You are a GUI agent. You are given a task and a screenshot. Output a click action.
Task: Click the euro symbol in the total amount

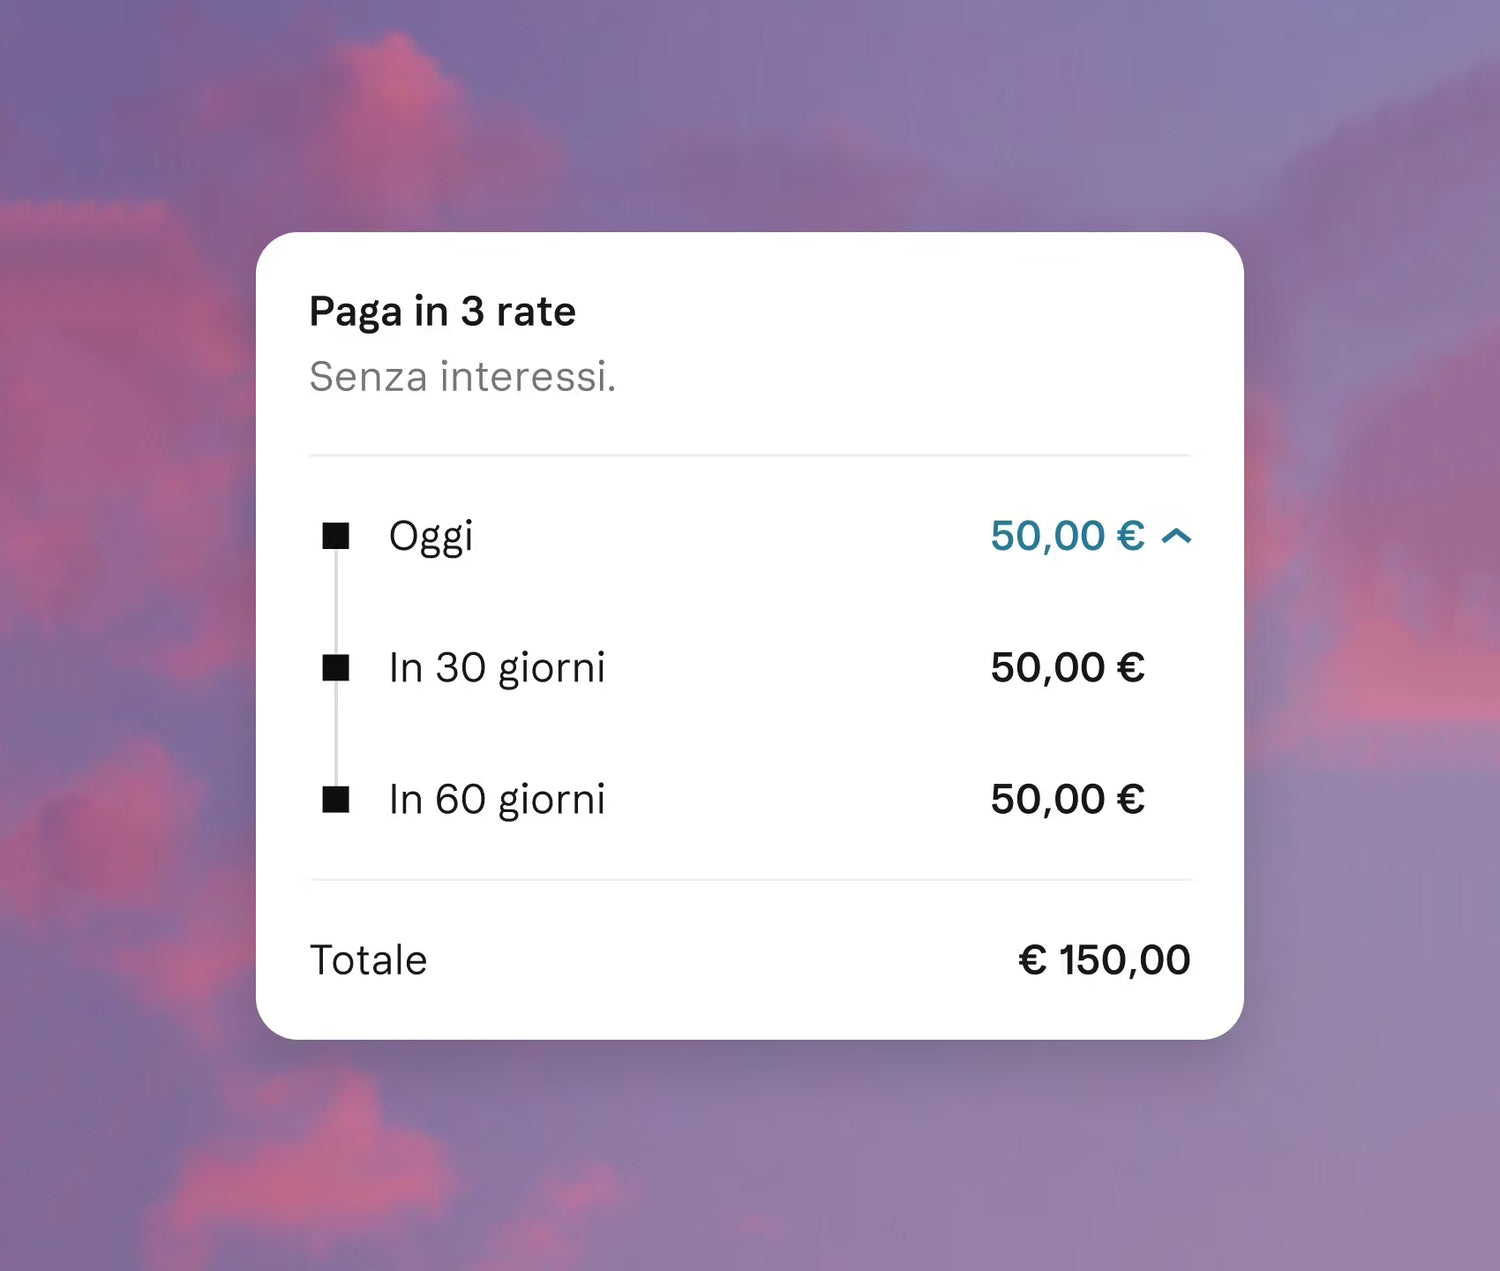coord(1032,960)
